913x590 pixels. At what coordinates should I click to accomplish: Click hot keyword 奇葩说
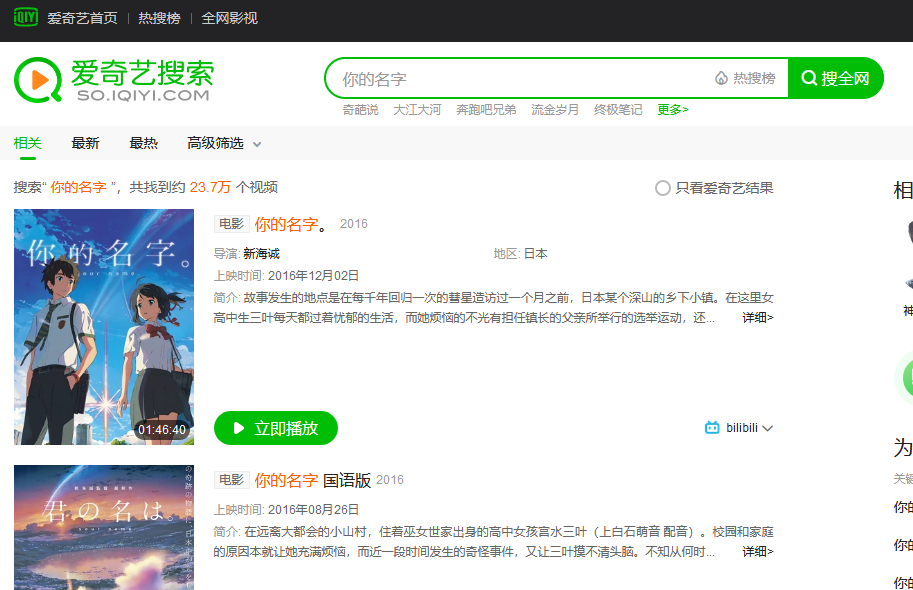[360, 109]
